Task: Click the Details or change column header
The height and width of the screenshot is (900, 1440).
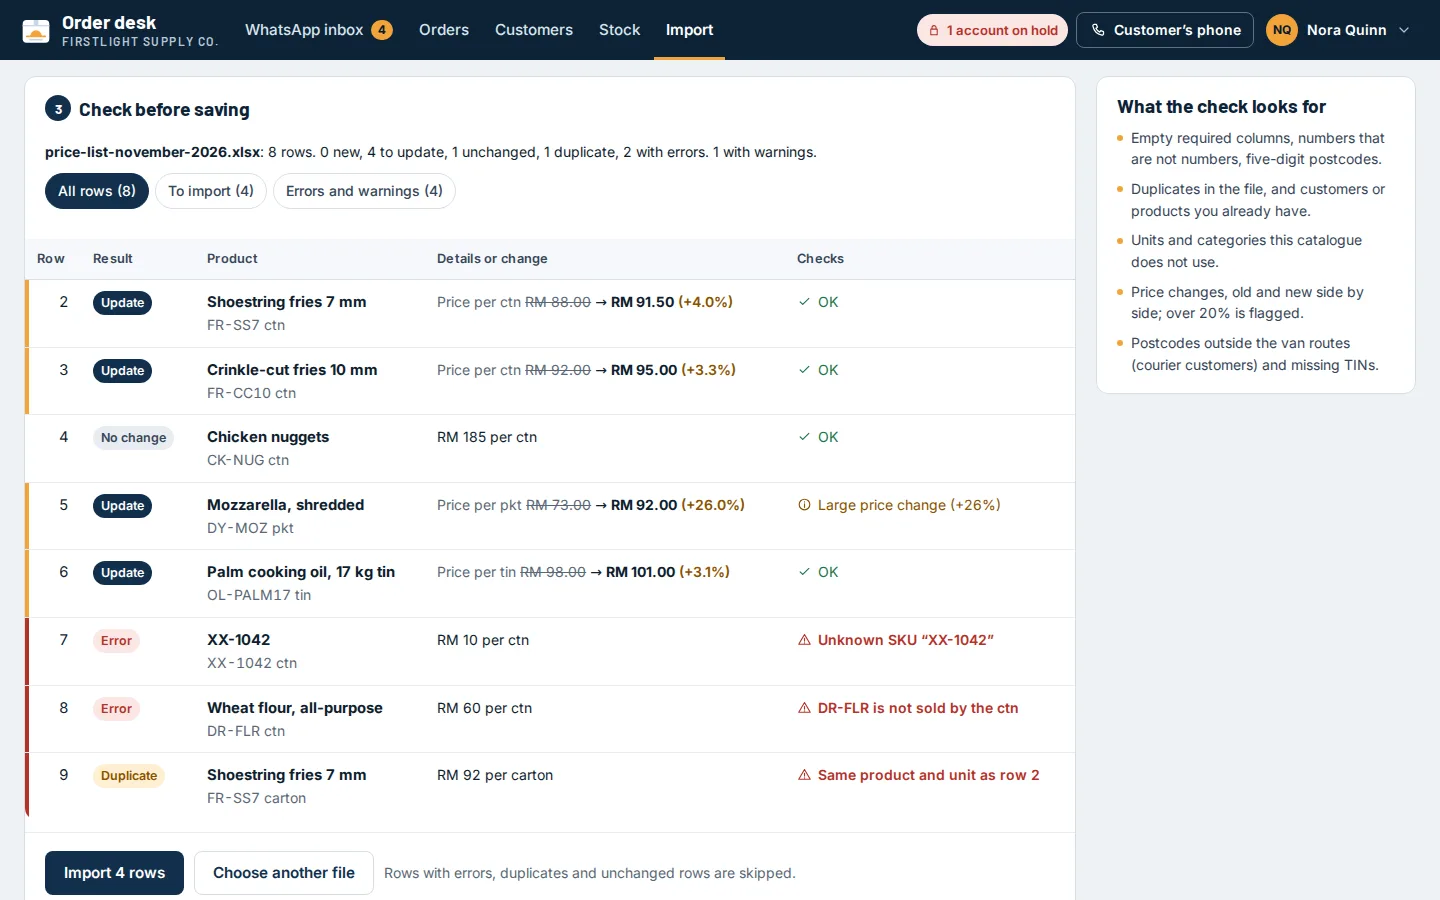Action: click(492, 258)
